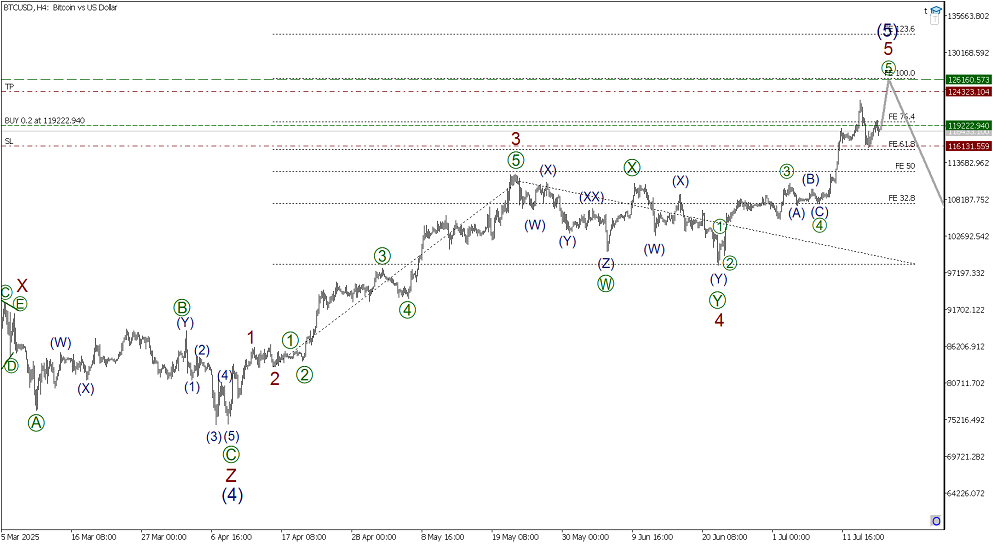Screen dimensions: 1000x545
Task: Click the 19 May 08:00 time label
Action: tap(515, 537)
